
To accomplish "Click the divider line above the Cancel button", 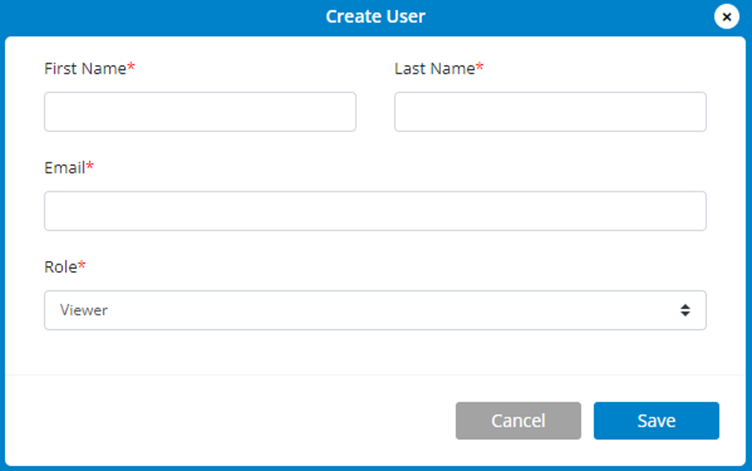I will [375, 375].
